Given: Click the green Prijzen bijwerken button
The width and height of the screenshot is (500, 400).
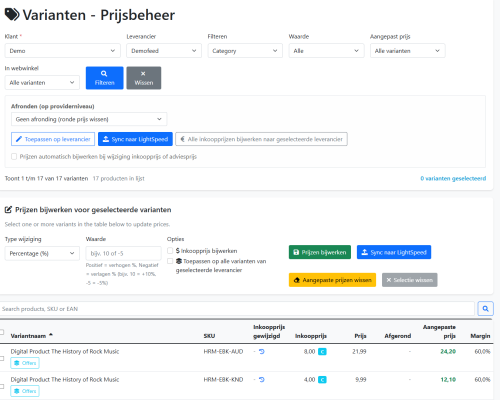Looking at the screenshot, I should click(x=320, y=252).
